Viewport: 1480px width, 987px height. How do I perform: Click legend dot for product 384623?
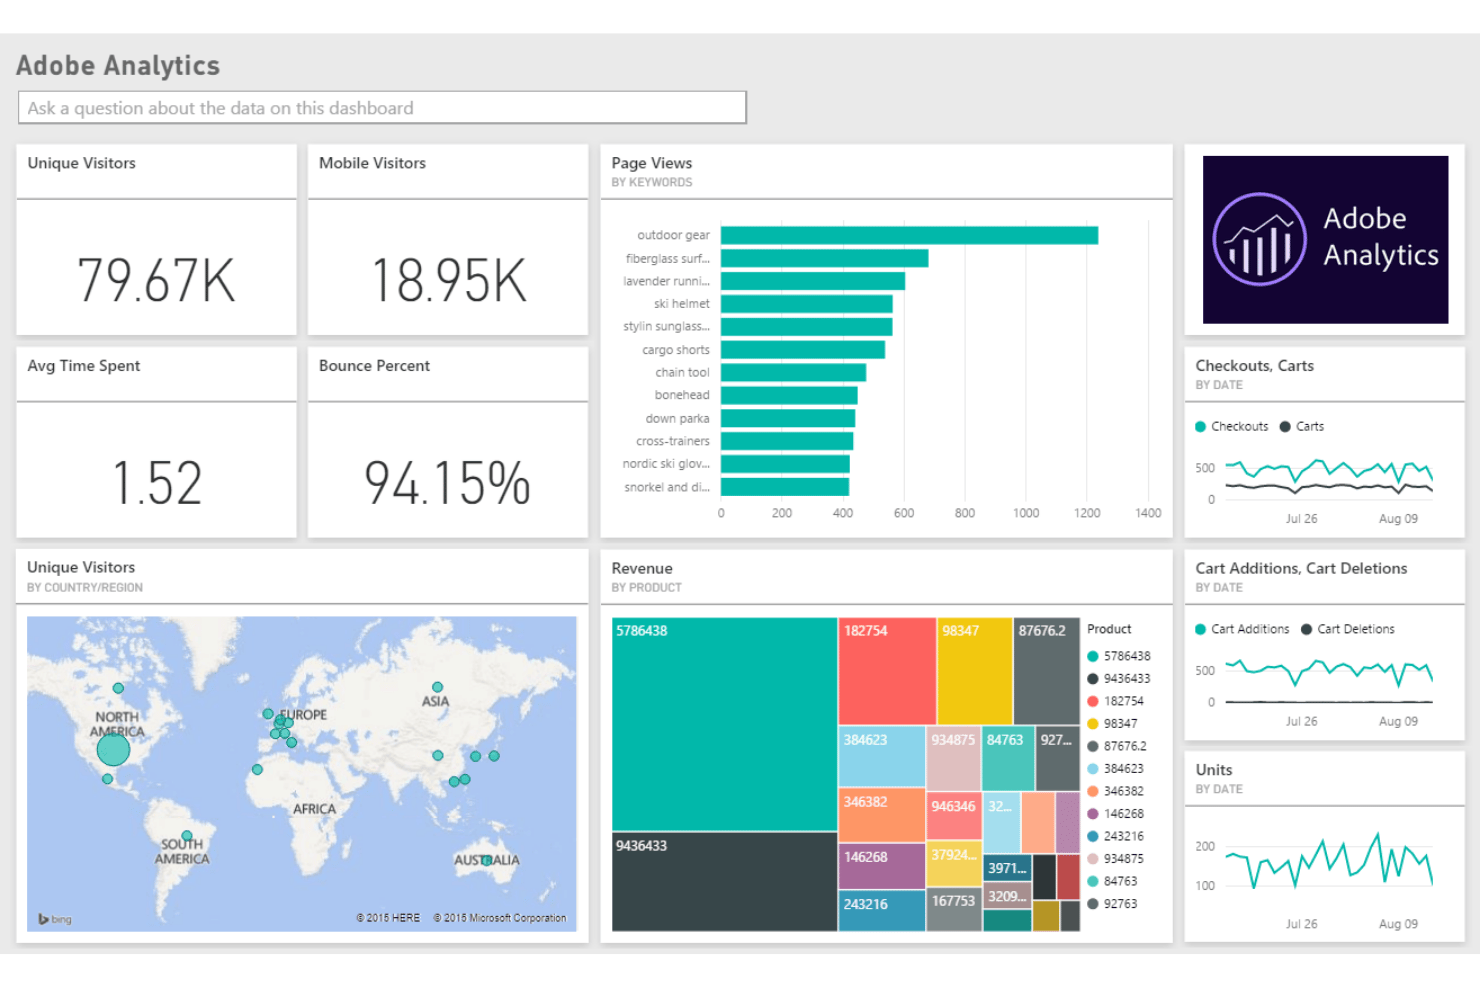point(1093,769)
